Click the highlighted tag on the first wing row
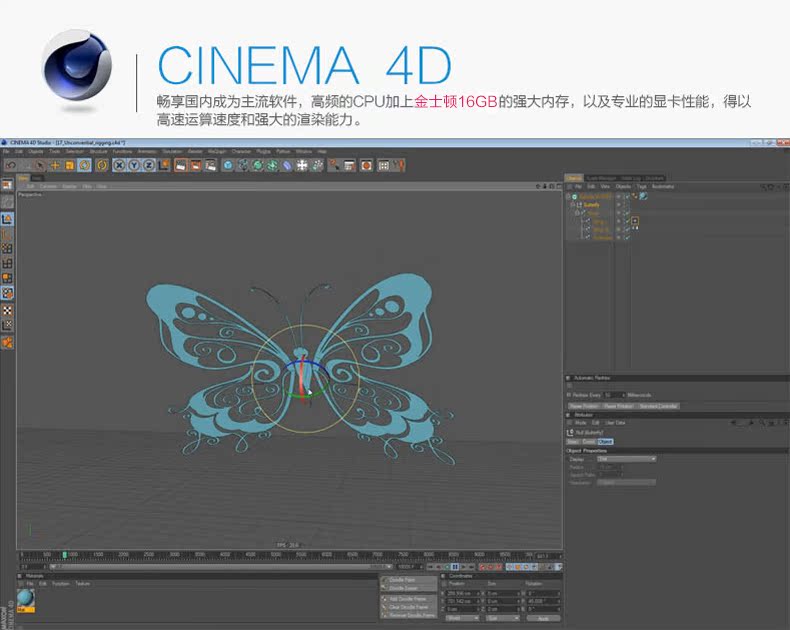790x630 pixels. click(635, 221)
